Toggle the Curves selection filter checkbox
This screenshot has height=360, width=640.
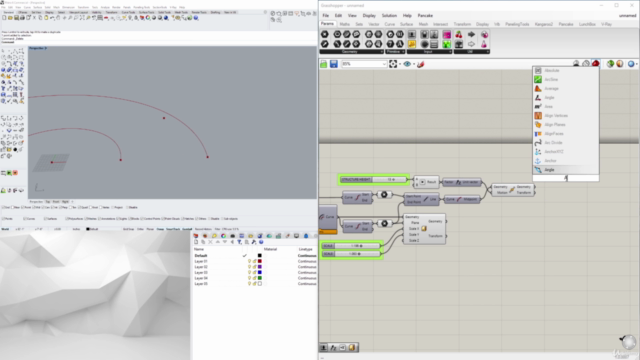[25, 219]
